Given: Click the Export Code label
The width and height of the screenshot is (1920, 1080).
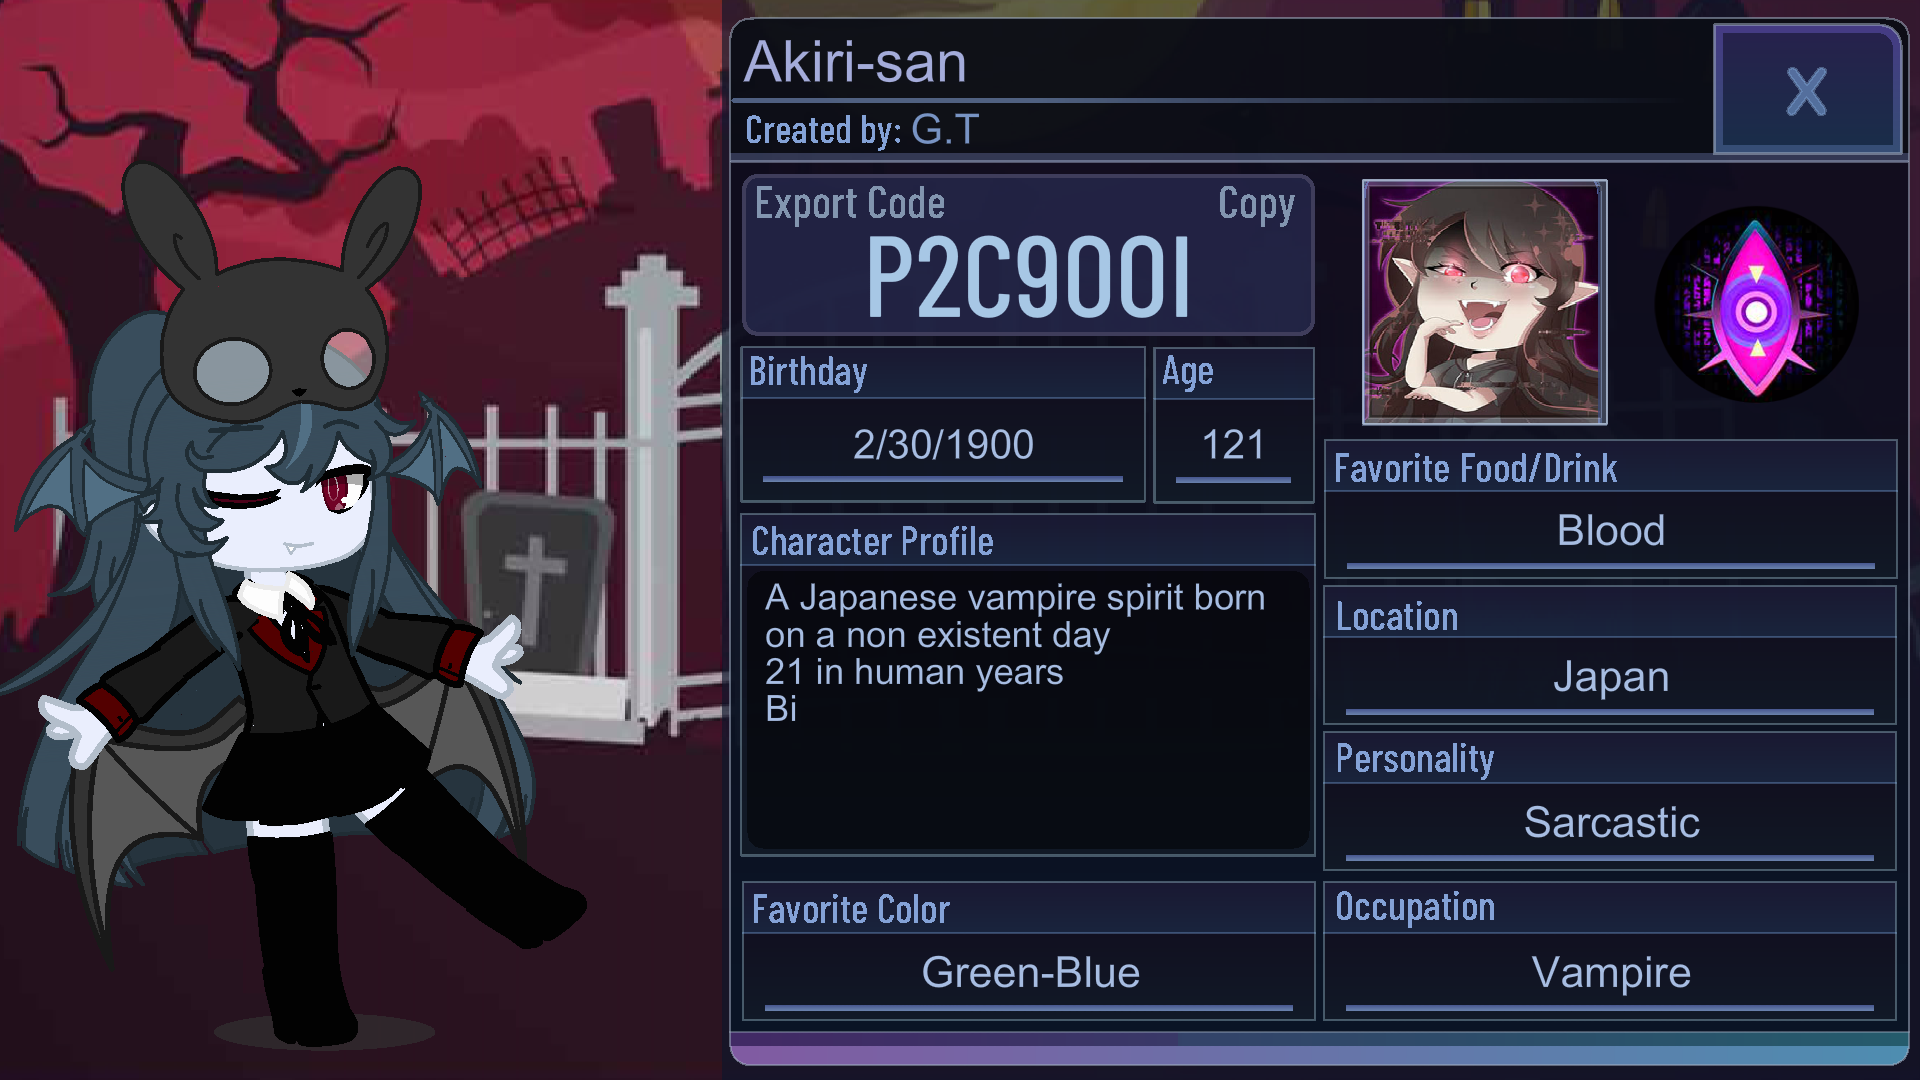Looking at the screenshot, I should point(849,204).
